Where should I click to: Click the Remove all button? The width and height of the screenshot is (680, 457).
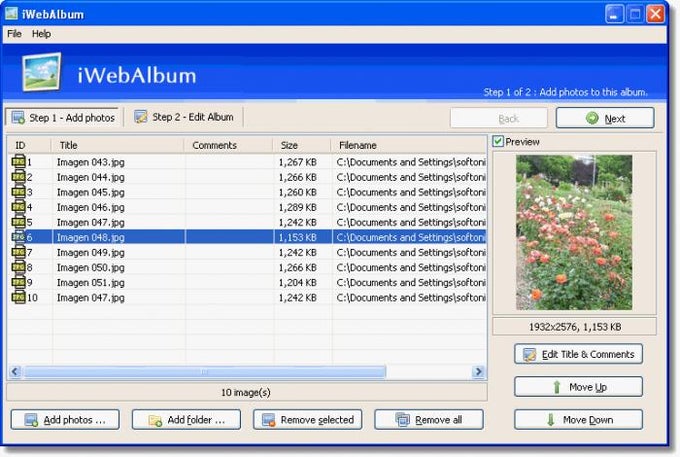coord(428,420)
